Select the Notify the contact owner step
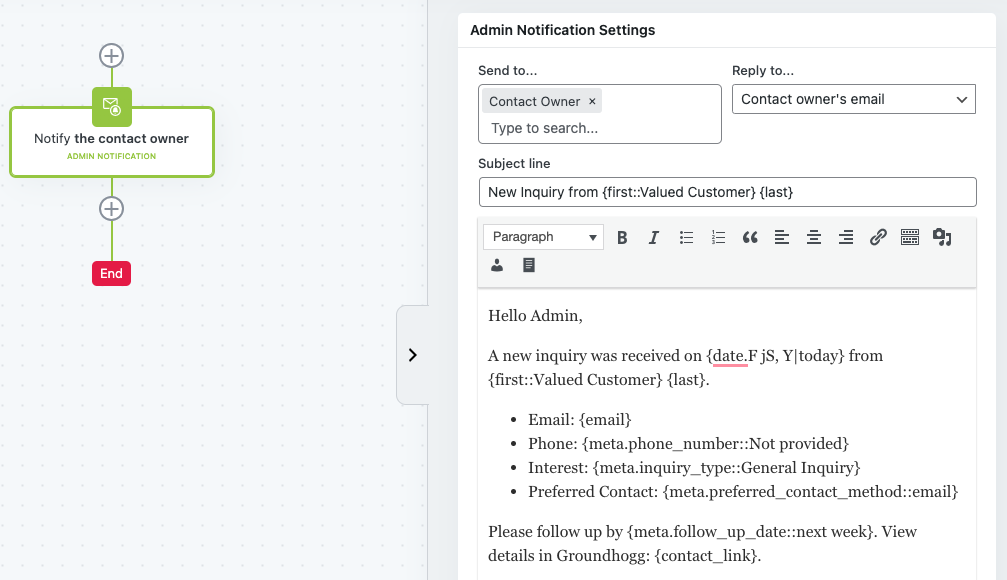1007x580 pixels. point(112,142)
